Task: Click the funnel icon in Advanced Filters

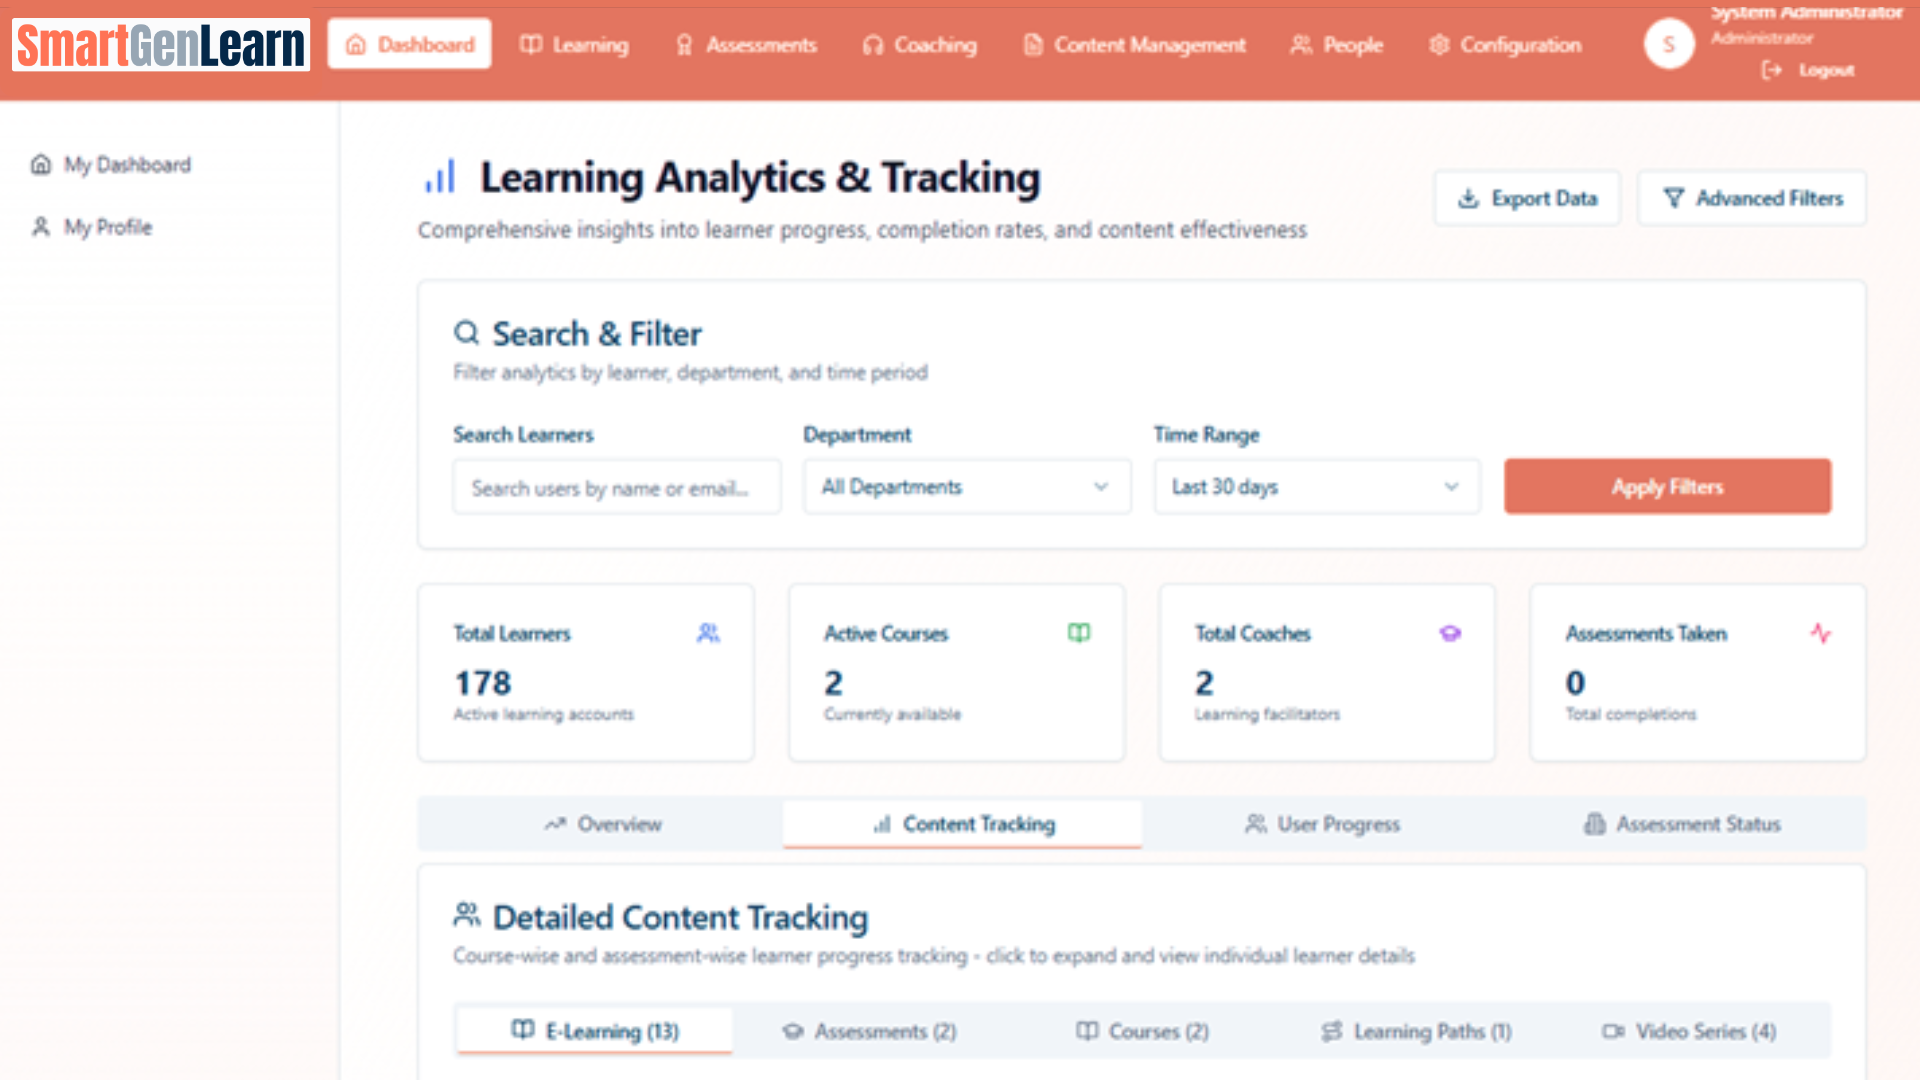Action: coord(1673,198)
